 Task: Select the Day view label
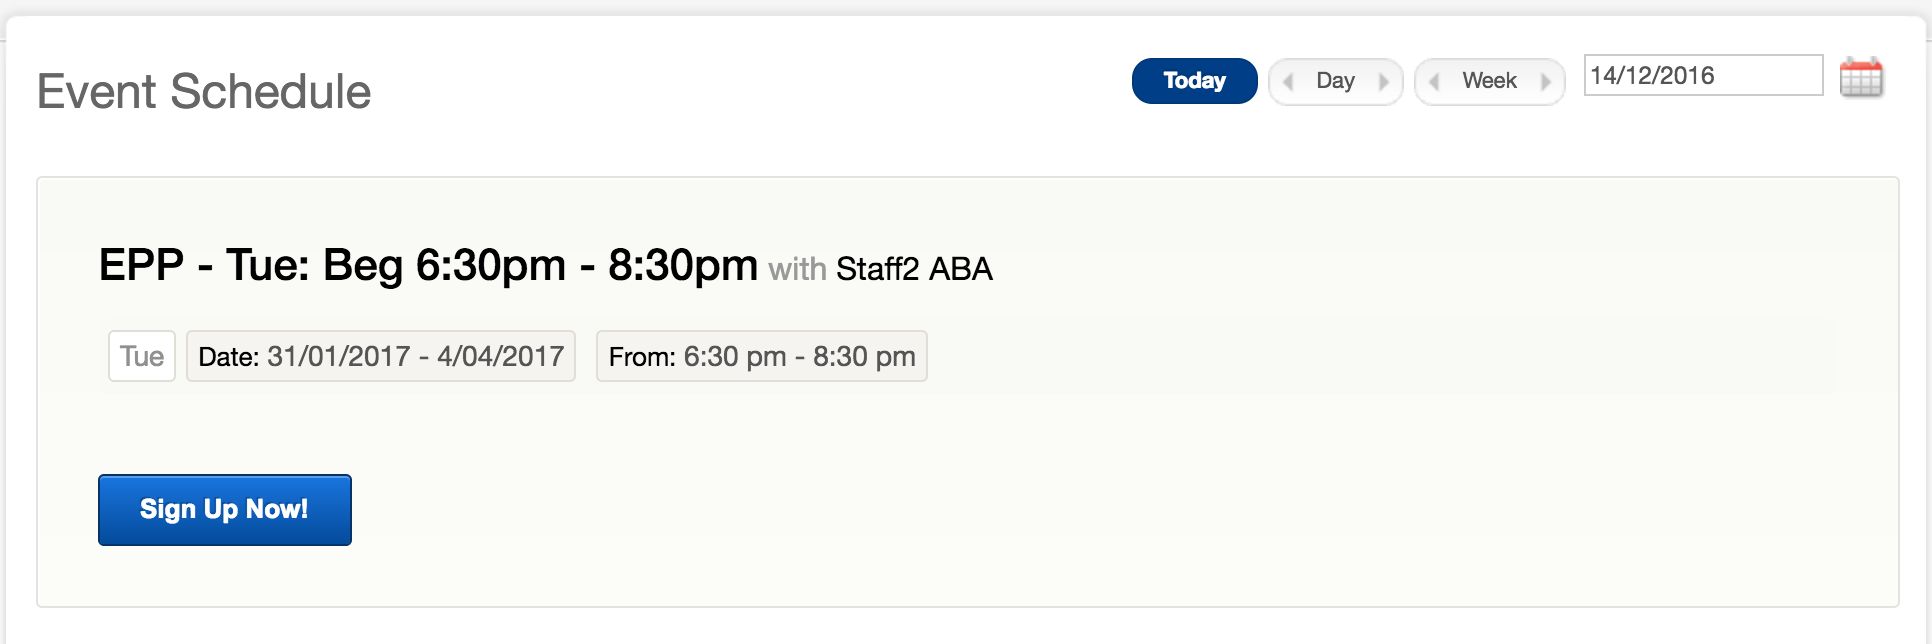point(1335,81)
